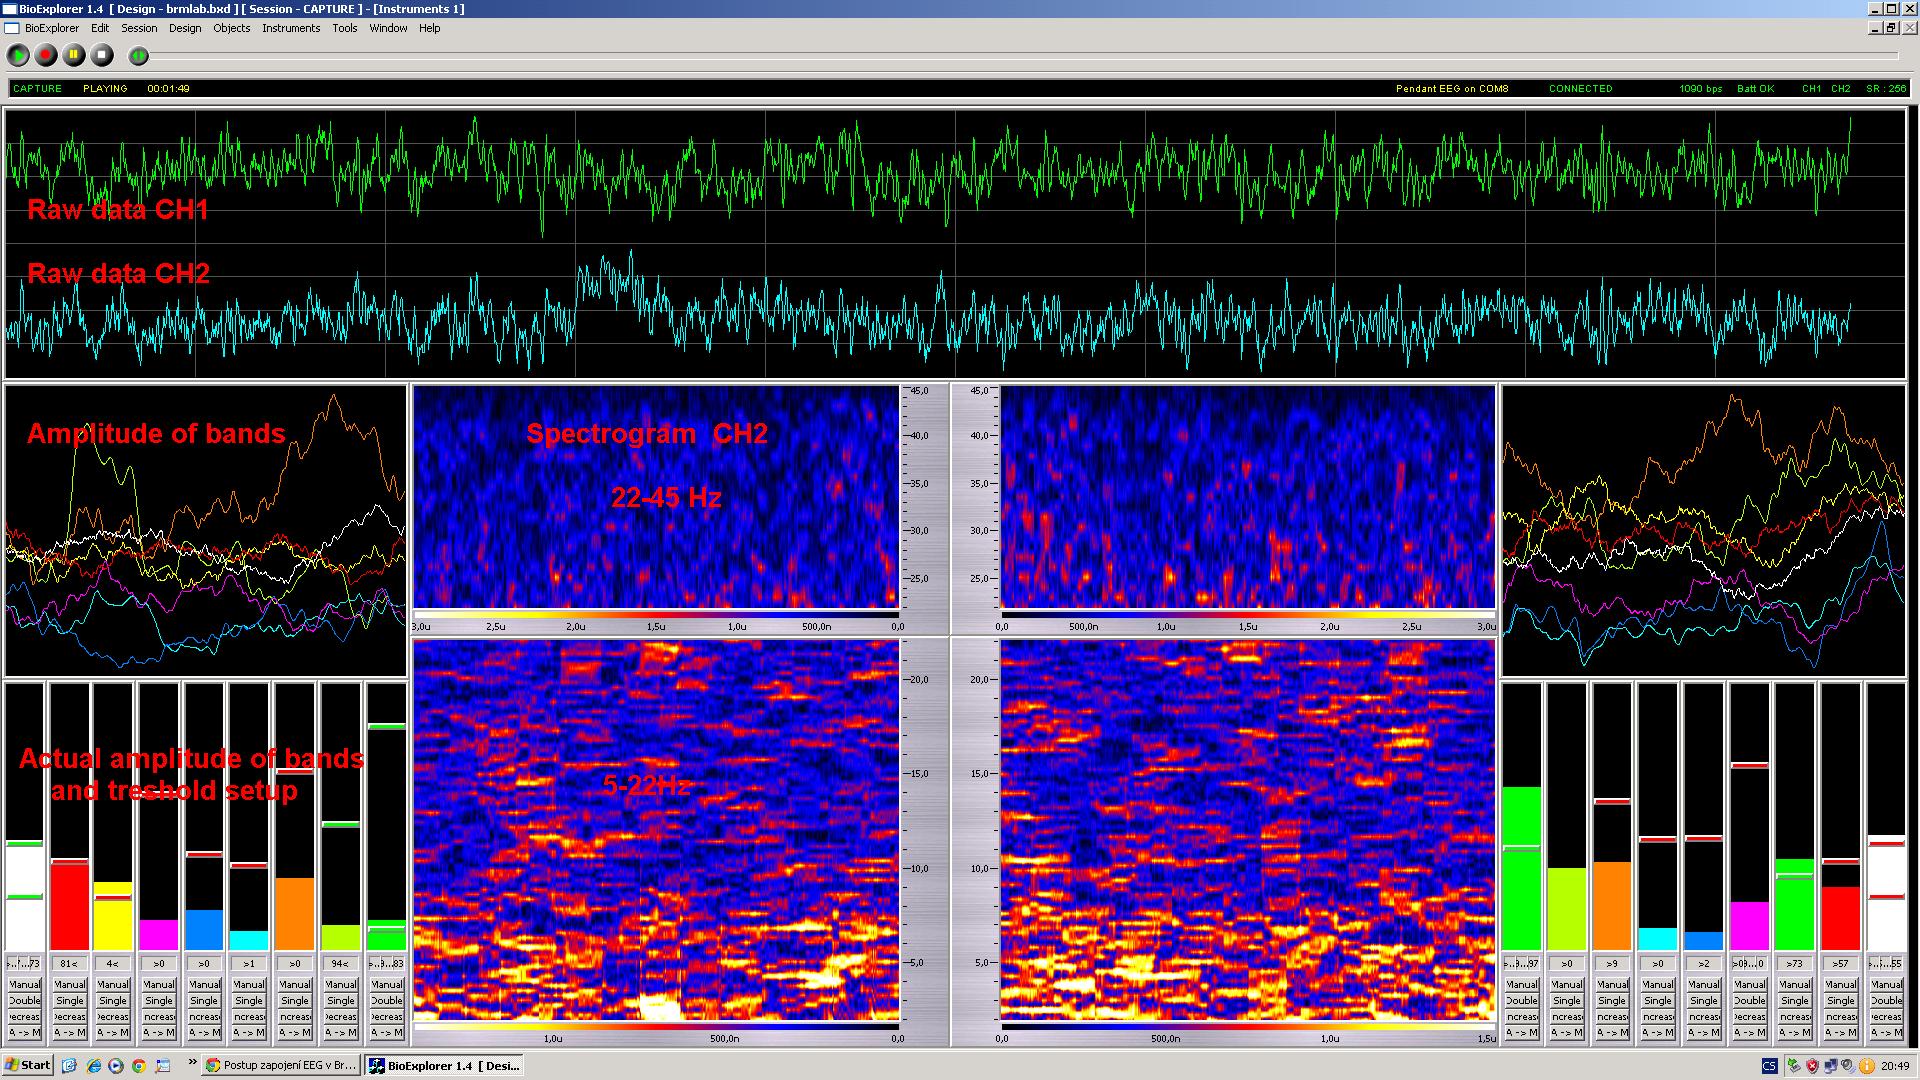Click Decrease on the red left bar meter
This screenshot has width=1920, height=1080.
point(69,1017)
